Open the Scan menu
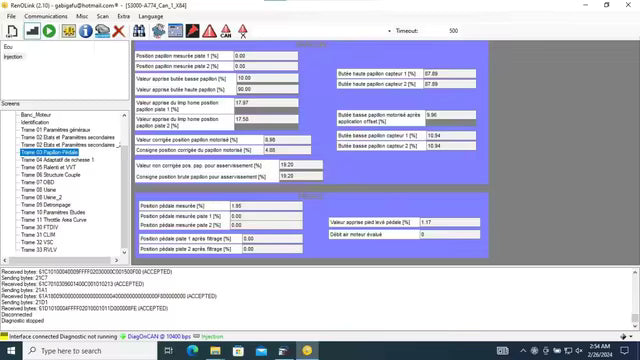 (103, 16)
